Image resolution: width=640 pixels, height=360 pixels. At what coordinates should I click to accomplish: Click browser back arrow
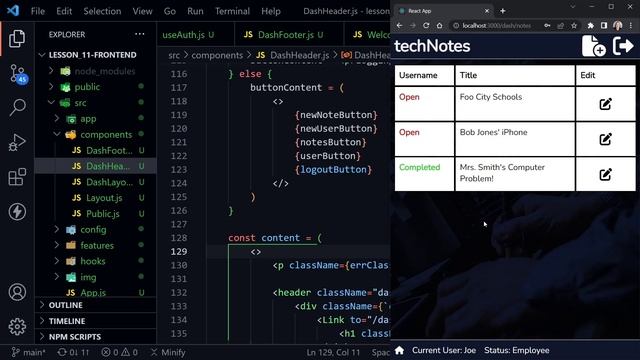[x=400, y=25]
